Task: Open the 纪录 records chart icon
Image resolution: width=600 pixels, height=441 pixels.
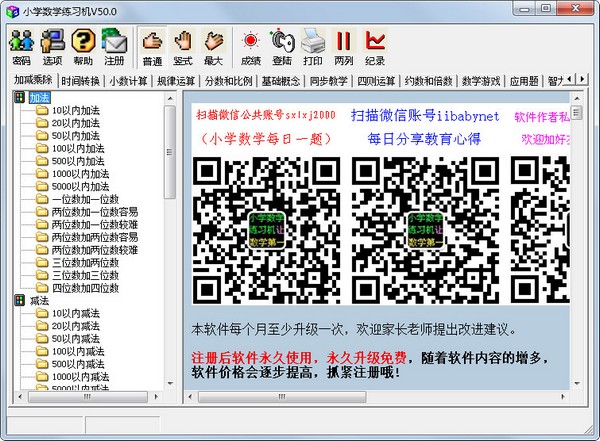Action: click(375, 47)
